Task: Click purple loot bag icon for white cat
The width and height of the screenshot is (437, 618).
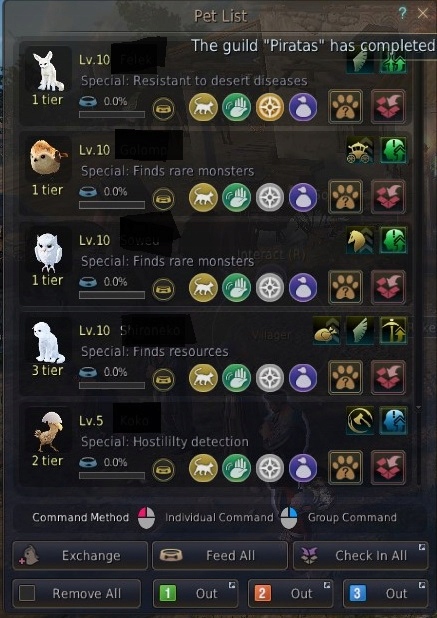Action: pos(303,378)
